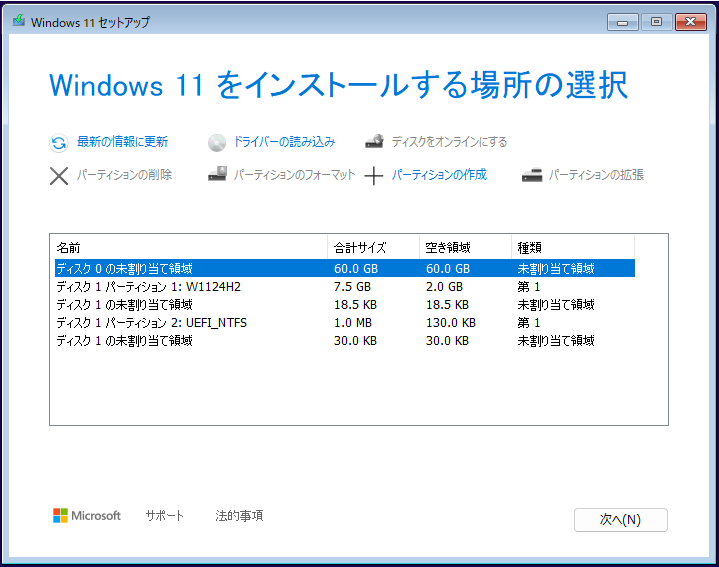This screenshot has width=719, height=567.
Task: Click the disk icon for ディスクをオンラインにする
Action: 375,142
